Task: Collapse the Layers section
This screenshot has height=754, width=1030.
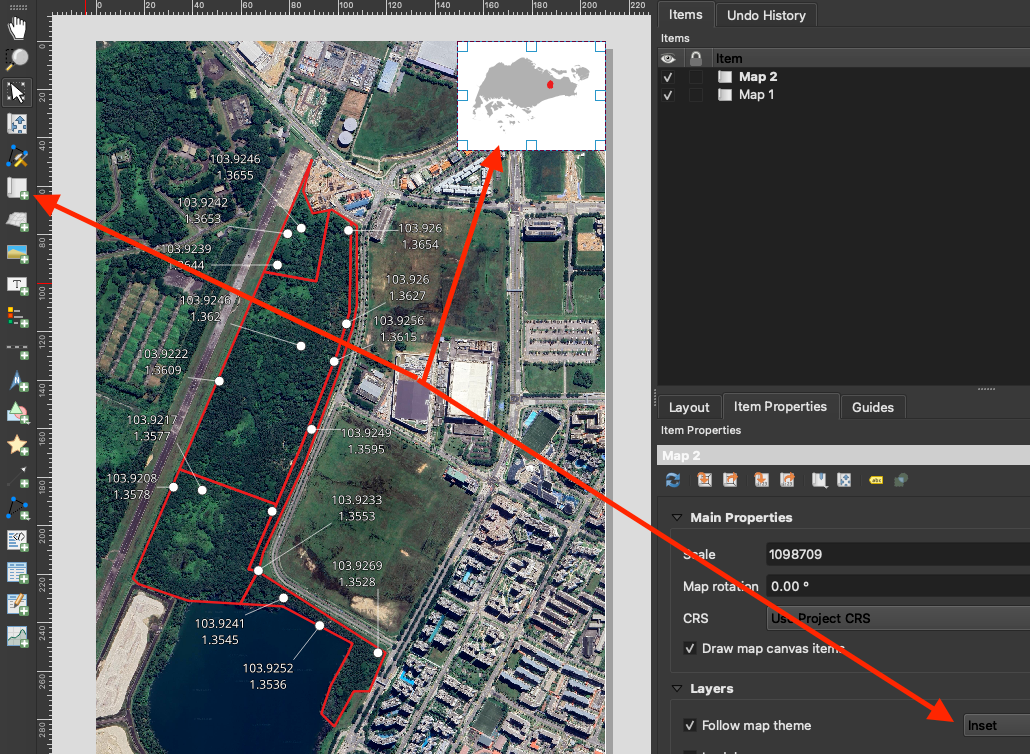Action: point(678,688)
